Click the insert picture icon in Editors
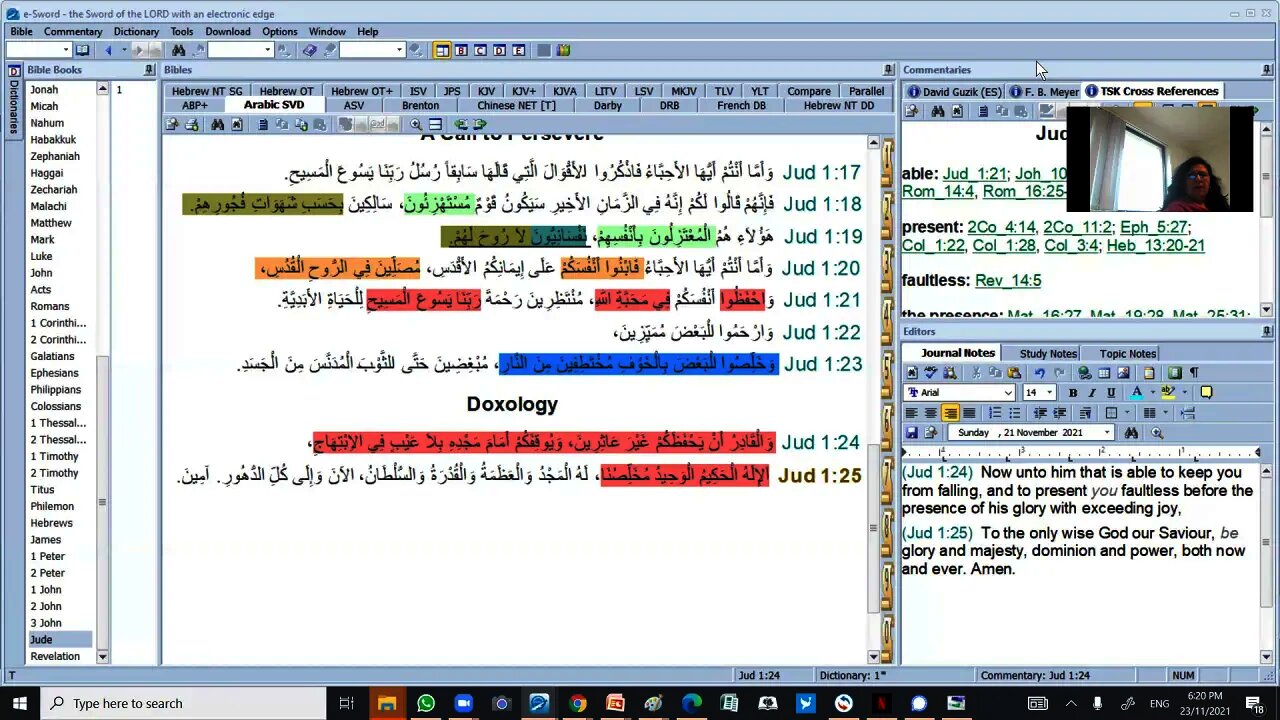This screenshot has height=720, width=1280. click(x=1123, y=373)
